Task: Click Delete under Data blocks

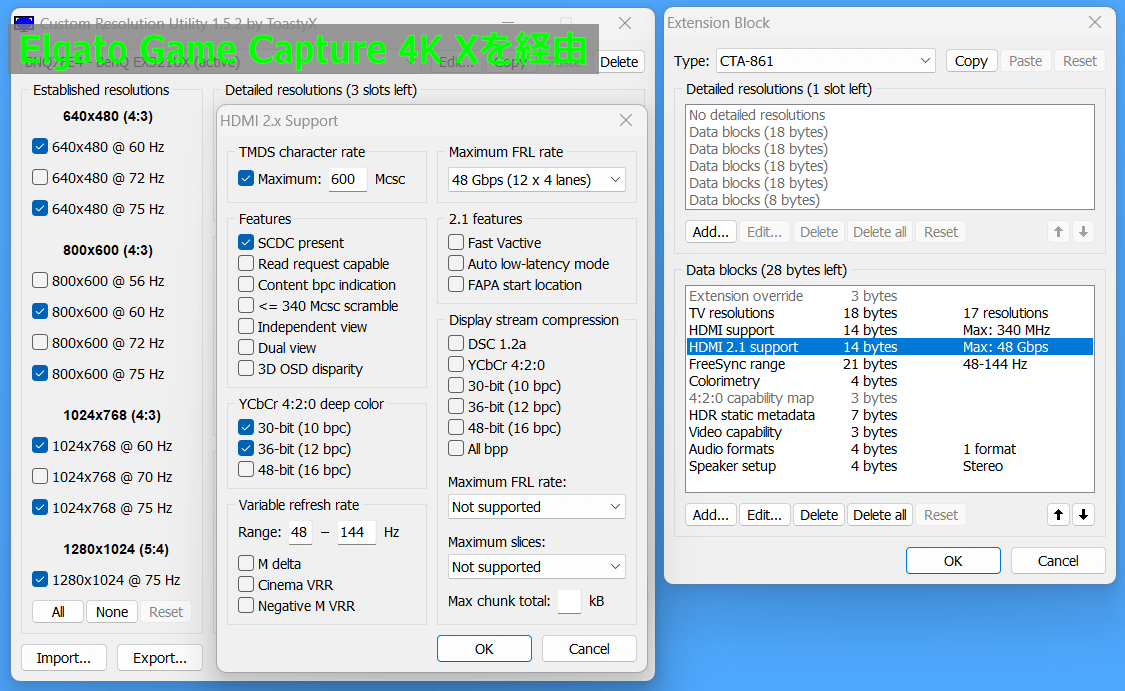Action: [819, 514]
